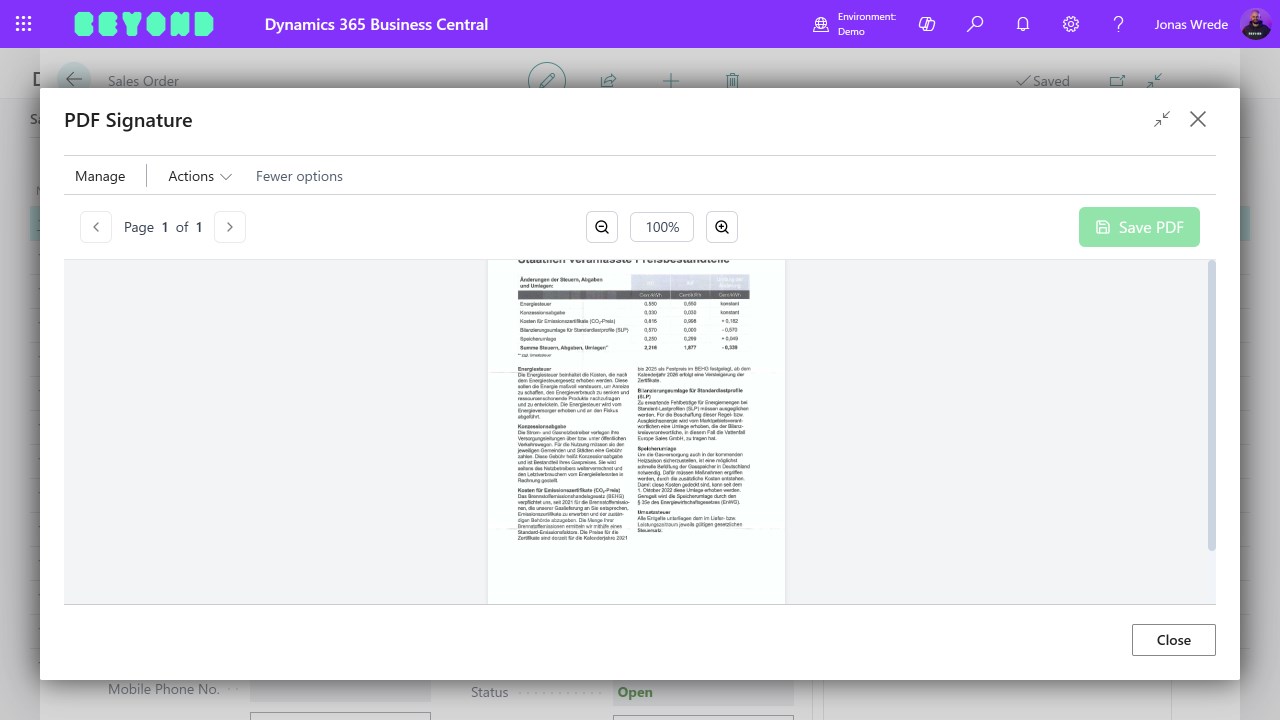Open the Business Central help menu
This screenshot has height=720, width=1280.
tap(1119, 24)
